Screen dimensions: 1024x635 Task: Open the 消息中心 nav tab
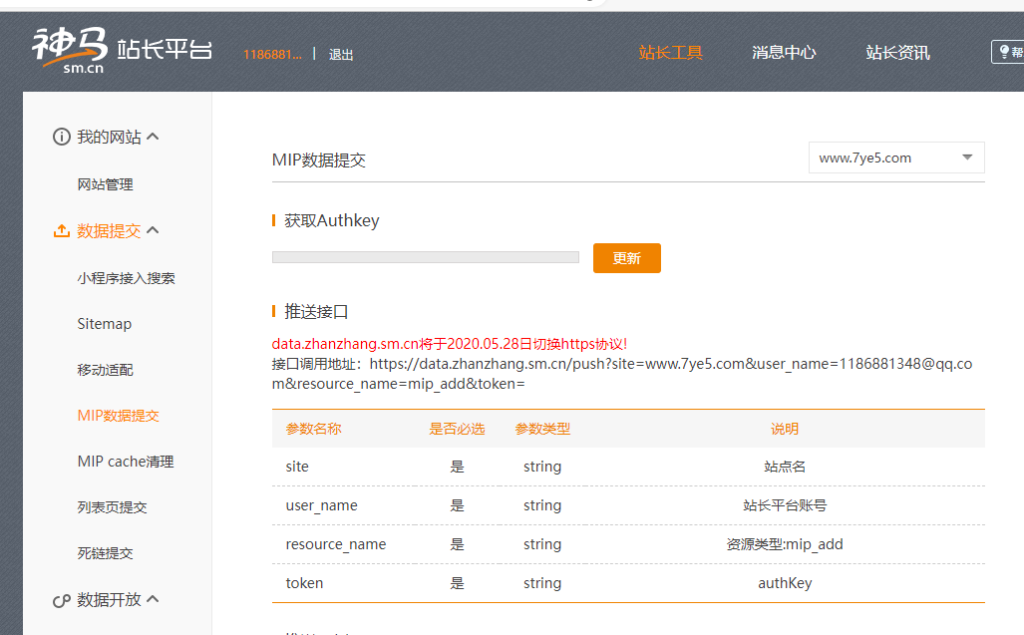coord(784,52)
